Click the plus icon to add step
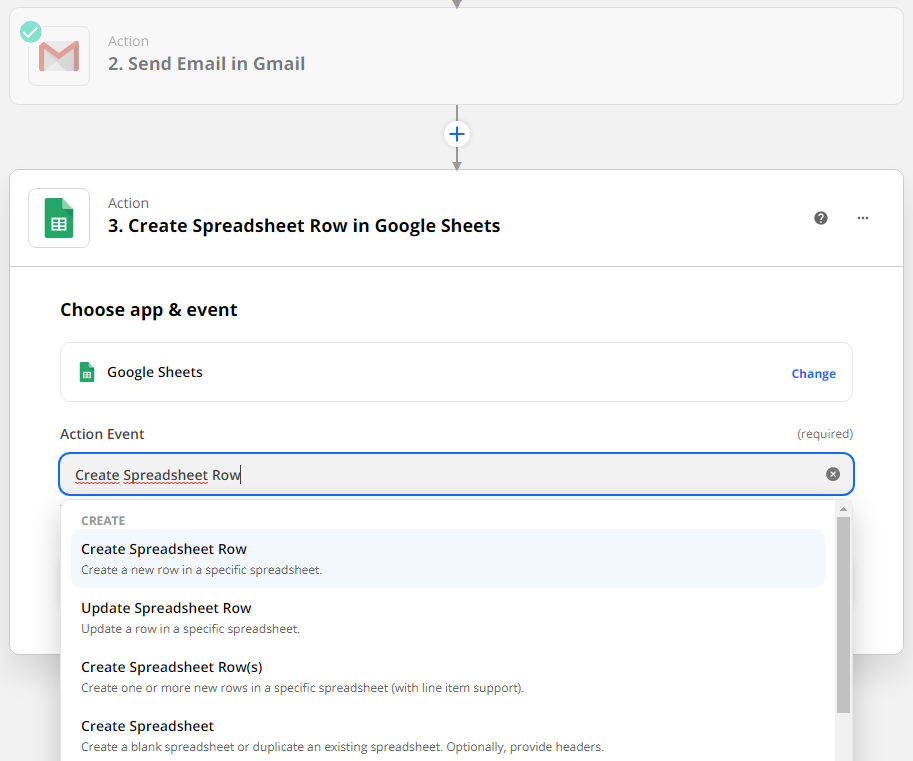Viewport: 913px width, 761px height. point(457,134)
